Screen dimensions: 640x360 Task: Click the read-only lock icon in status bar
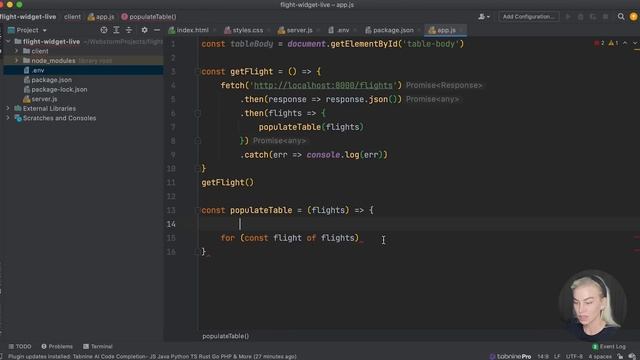click(620, 356)
